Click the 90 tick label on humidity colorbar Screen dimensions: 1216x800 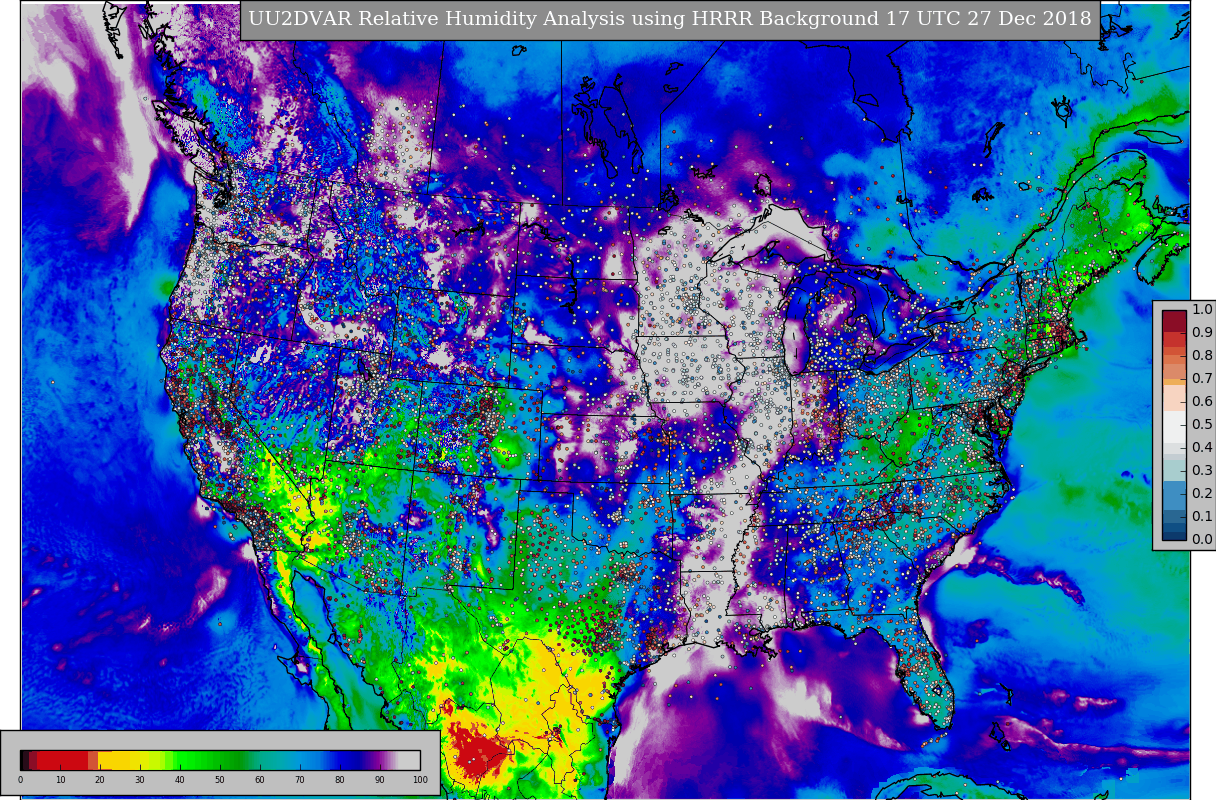coord(380,780)
